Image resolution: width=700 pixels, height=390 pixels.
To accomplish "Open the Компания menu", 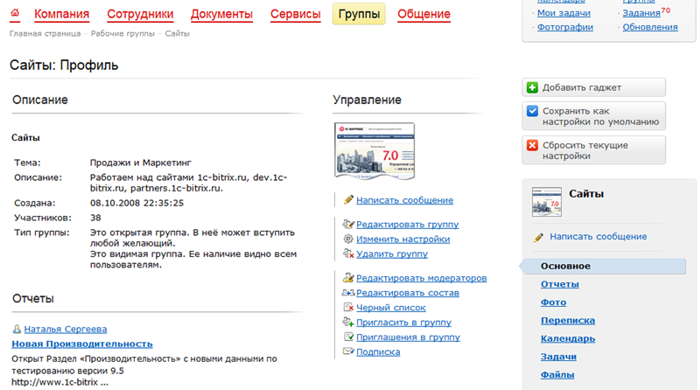I will click(62, 14).
